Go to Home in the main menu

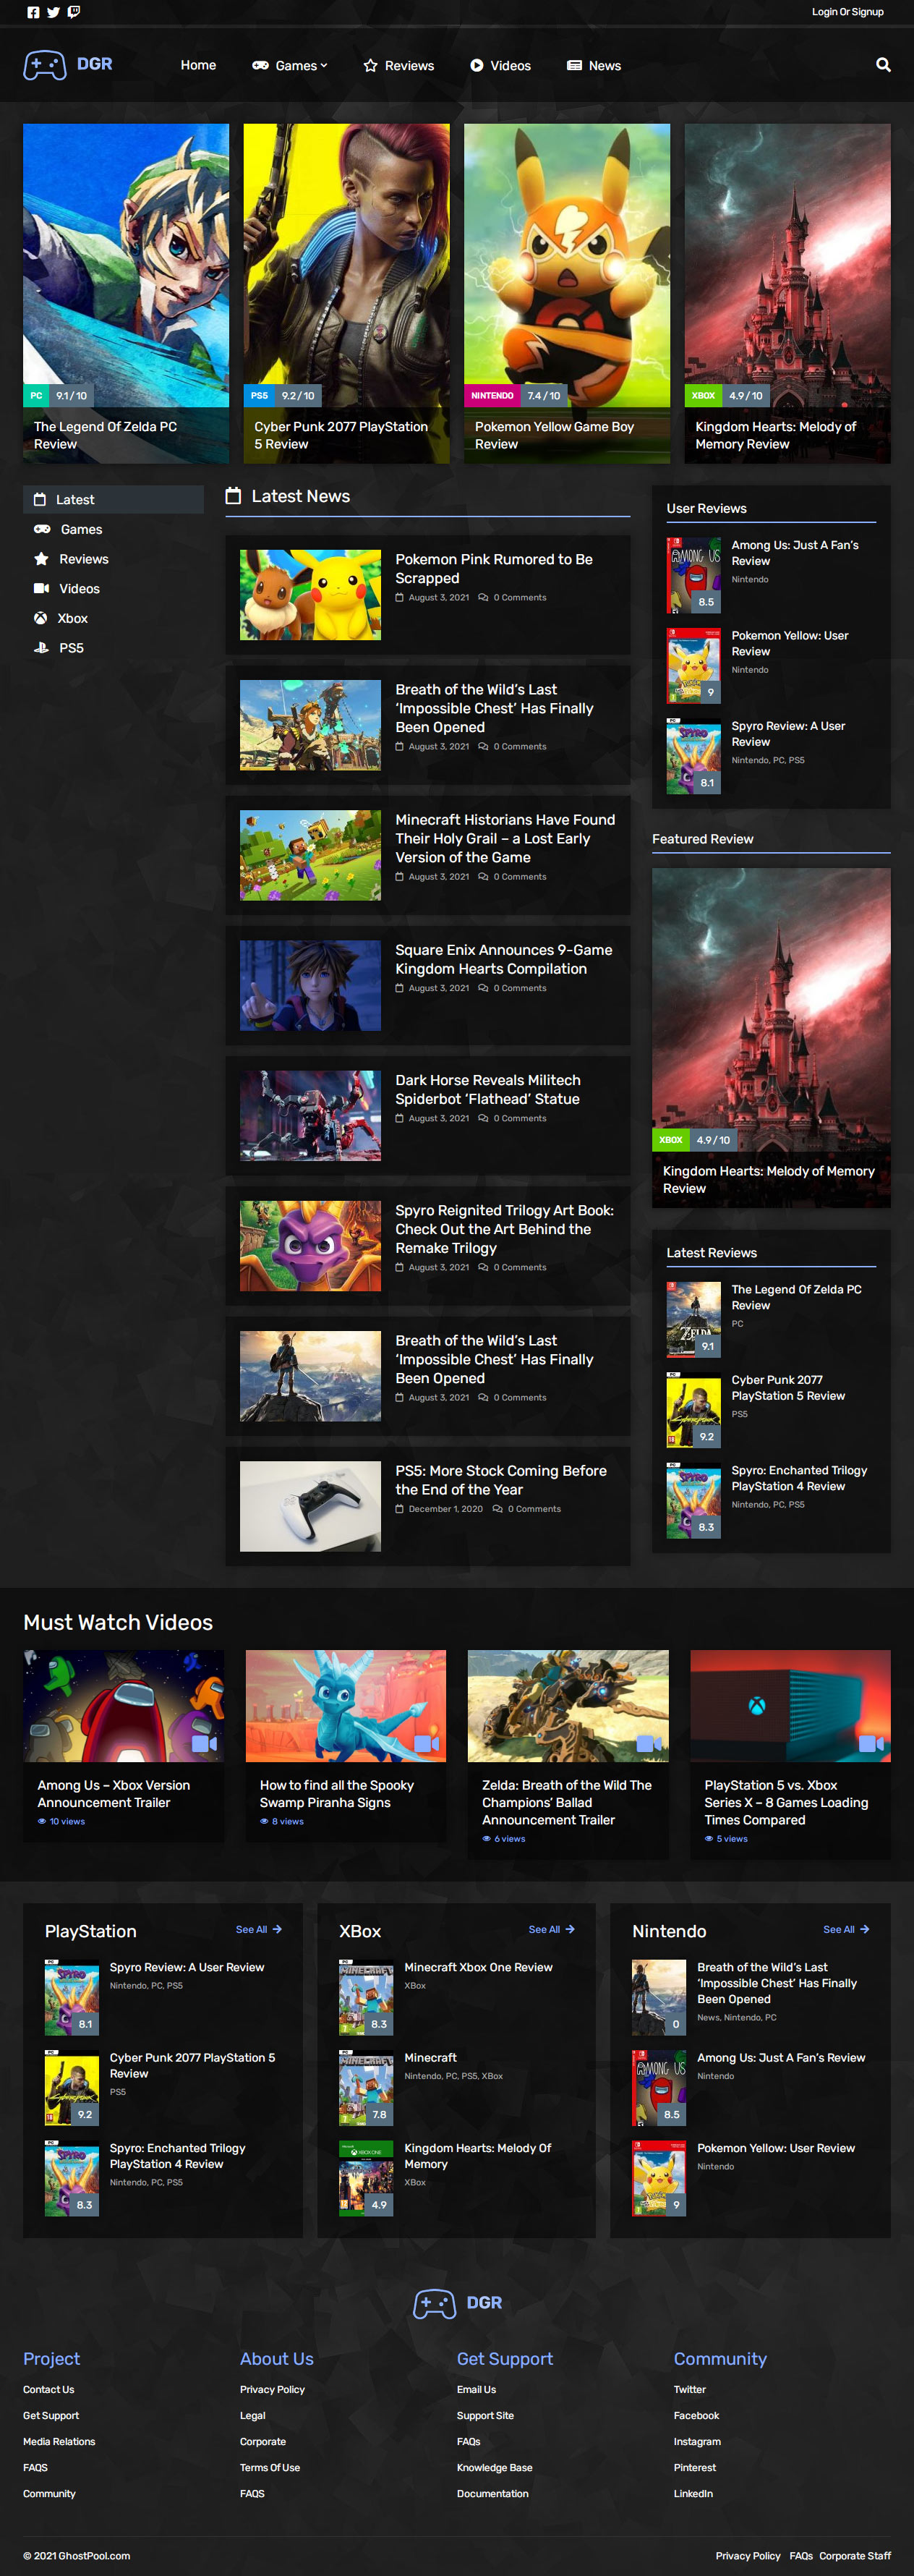tap(198, 65)
